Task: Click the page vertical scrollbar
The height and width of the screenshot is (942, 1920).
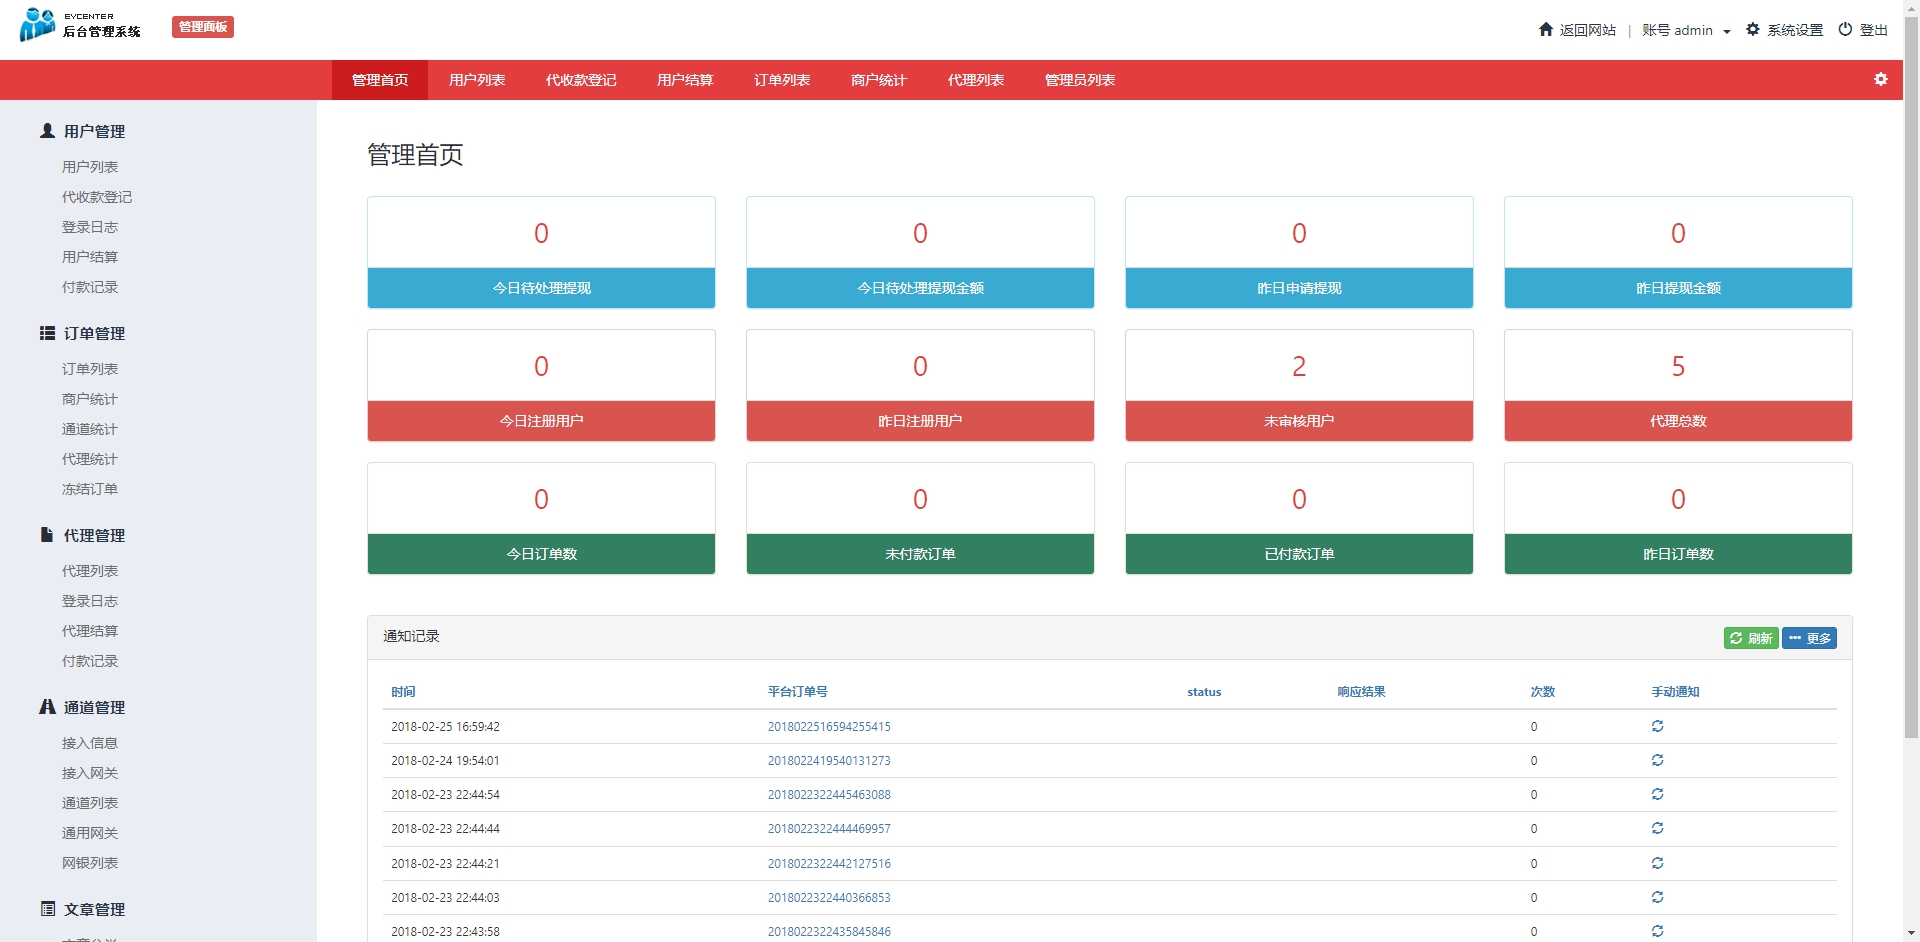Action: click(x=1911, y=400)
